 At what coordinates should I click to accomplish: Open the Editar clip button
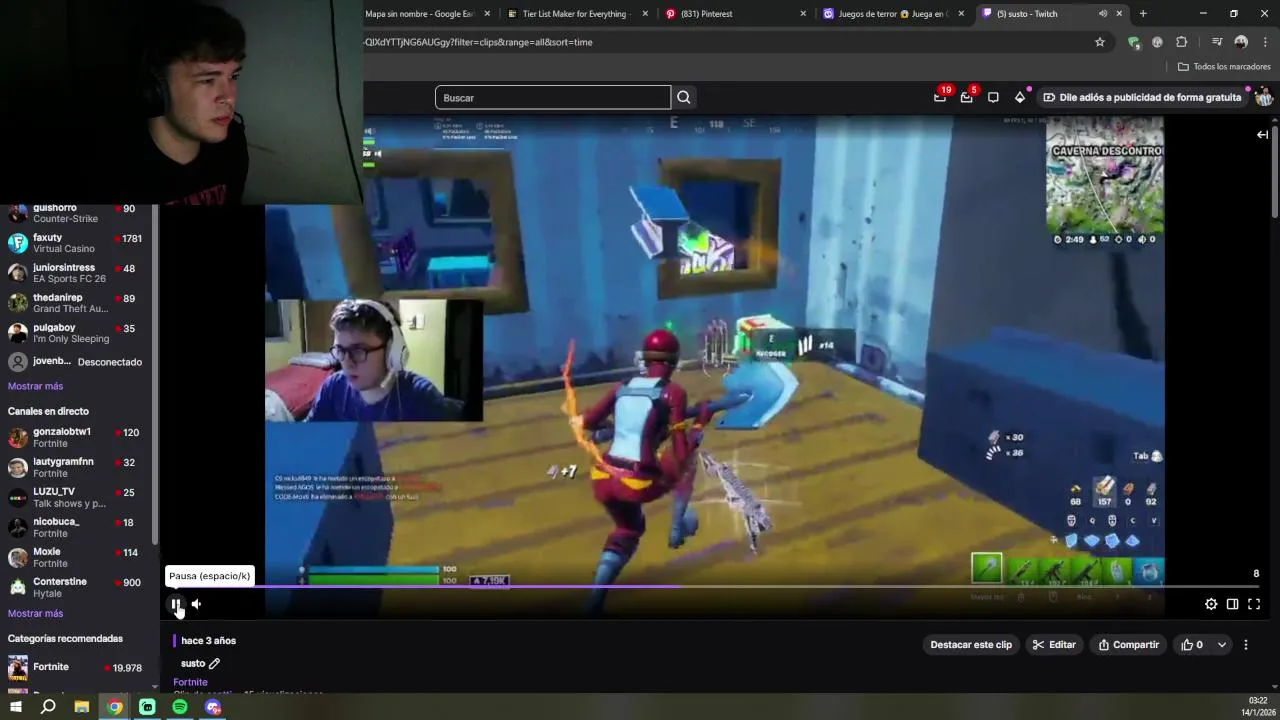[x=1054, y=645]
